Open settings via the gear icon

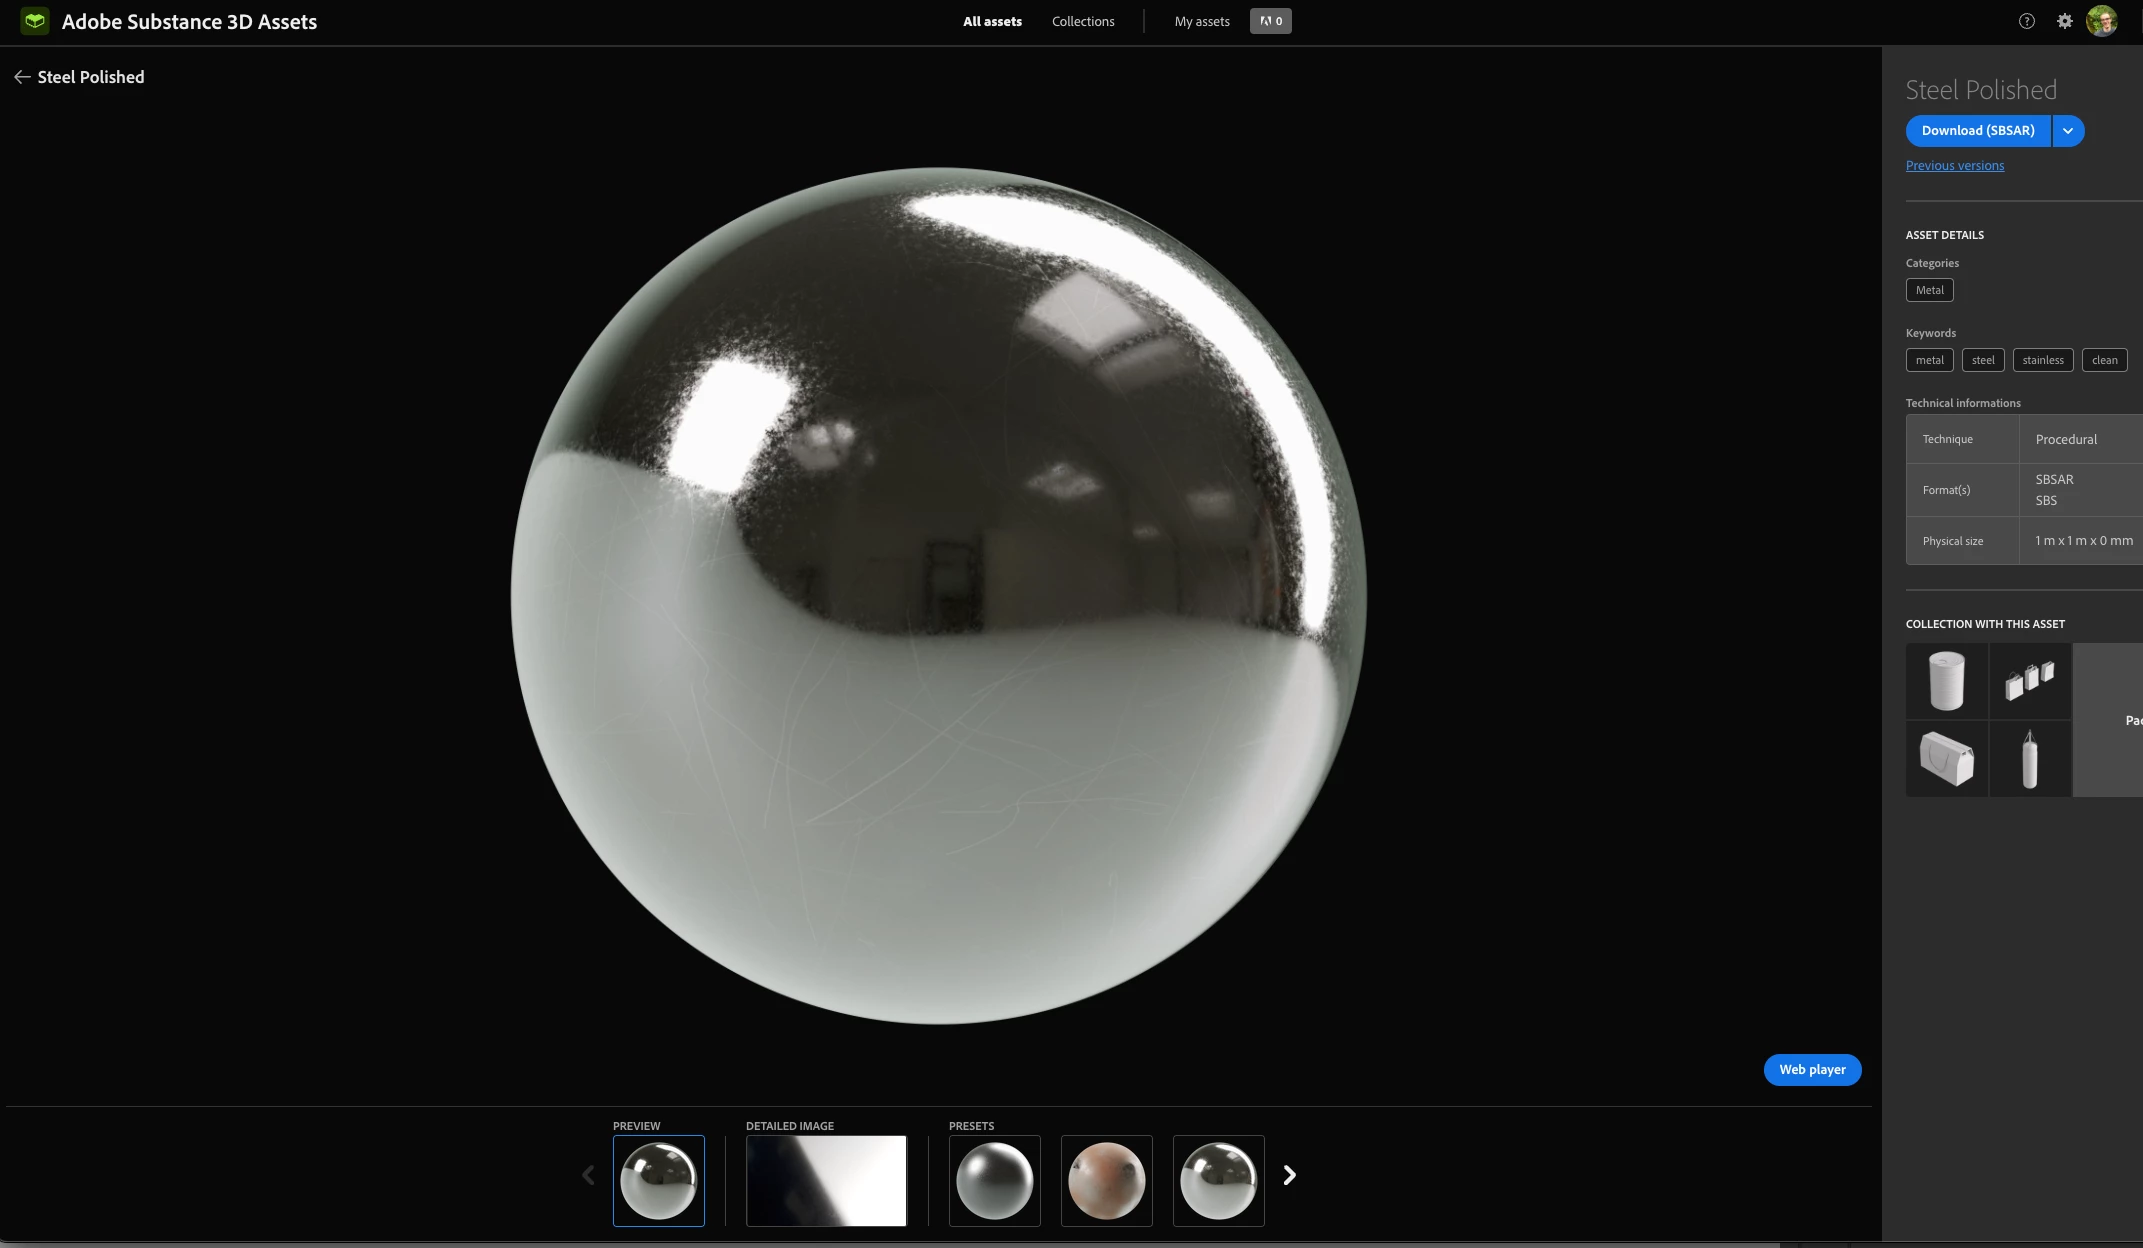click(2064, 21)
